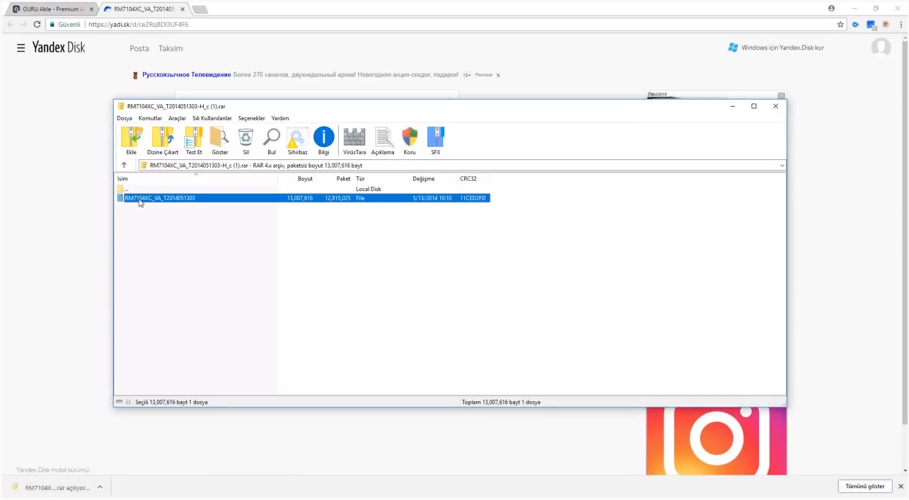Click Chrome profile account icon
Image resolution: width=909 pixels, height=500 pixels.
coord(831,9)
